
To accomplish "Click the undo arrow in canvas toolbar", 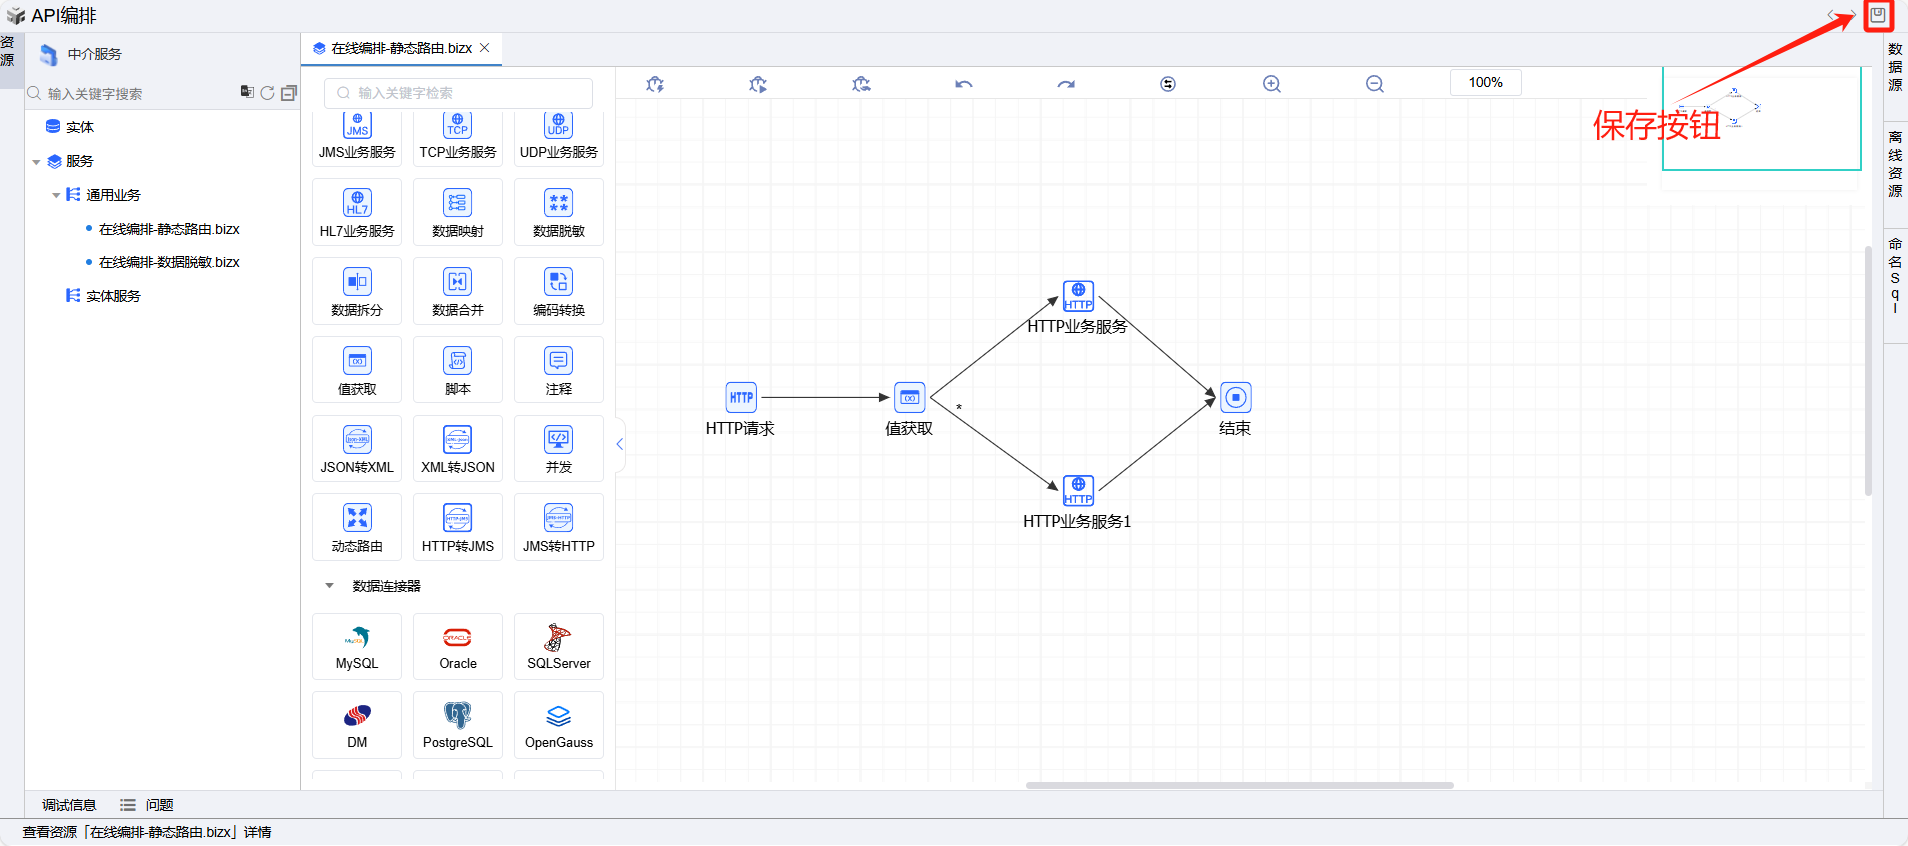I will [x=963, y=84].
